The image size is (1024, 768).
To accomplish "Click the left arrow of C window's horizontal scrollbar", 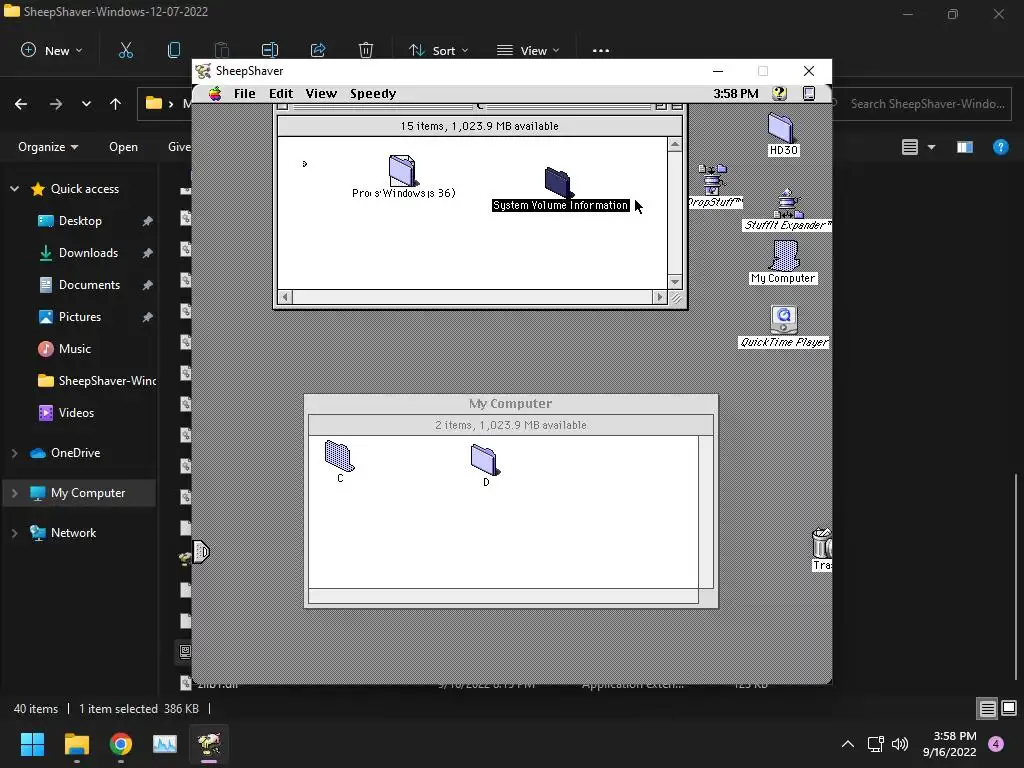I will [285, 297].
